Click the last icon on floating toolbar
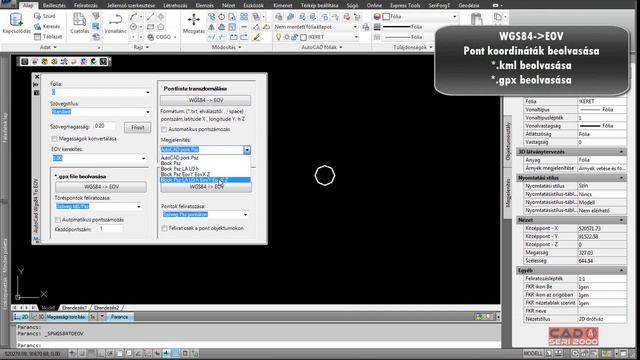Viewport: 640px width, 360px height. 103,62
